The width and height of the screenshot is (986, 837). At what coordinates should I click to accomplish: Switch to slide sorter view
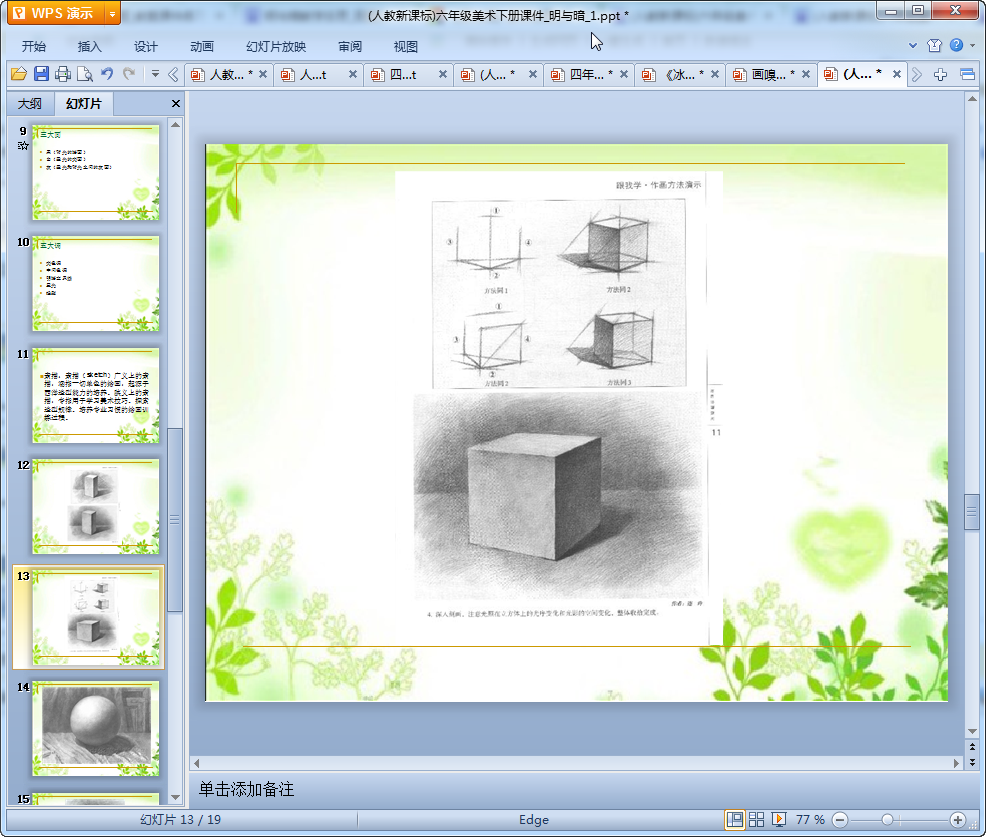(757, 820)
